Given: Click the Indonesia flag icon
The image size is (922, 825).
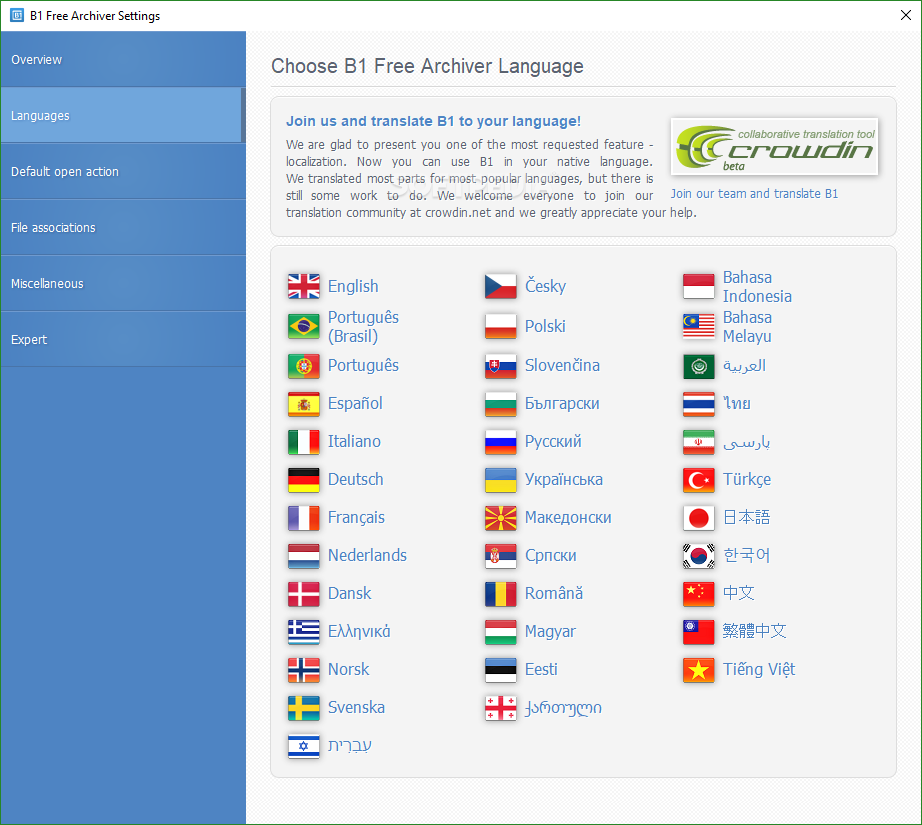Looking at the screenshot, I should (x=699, y=286).
